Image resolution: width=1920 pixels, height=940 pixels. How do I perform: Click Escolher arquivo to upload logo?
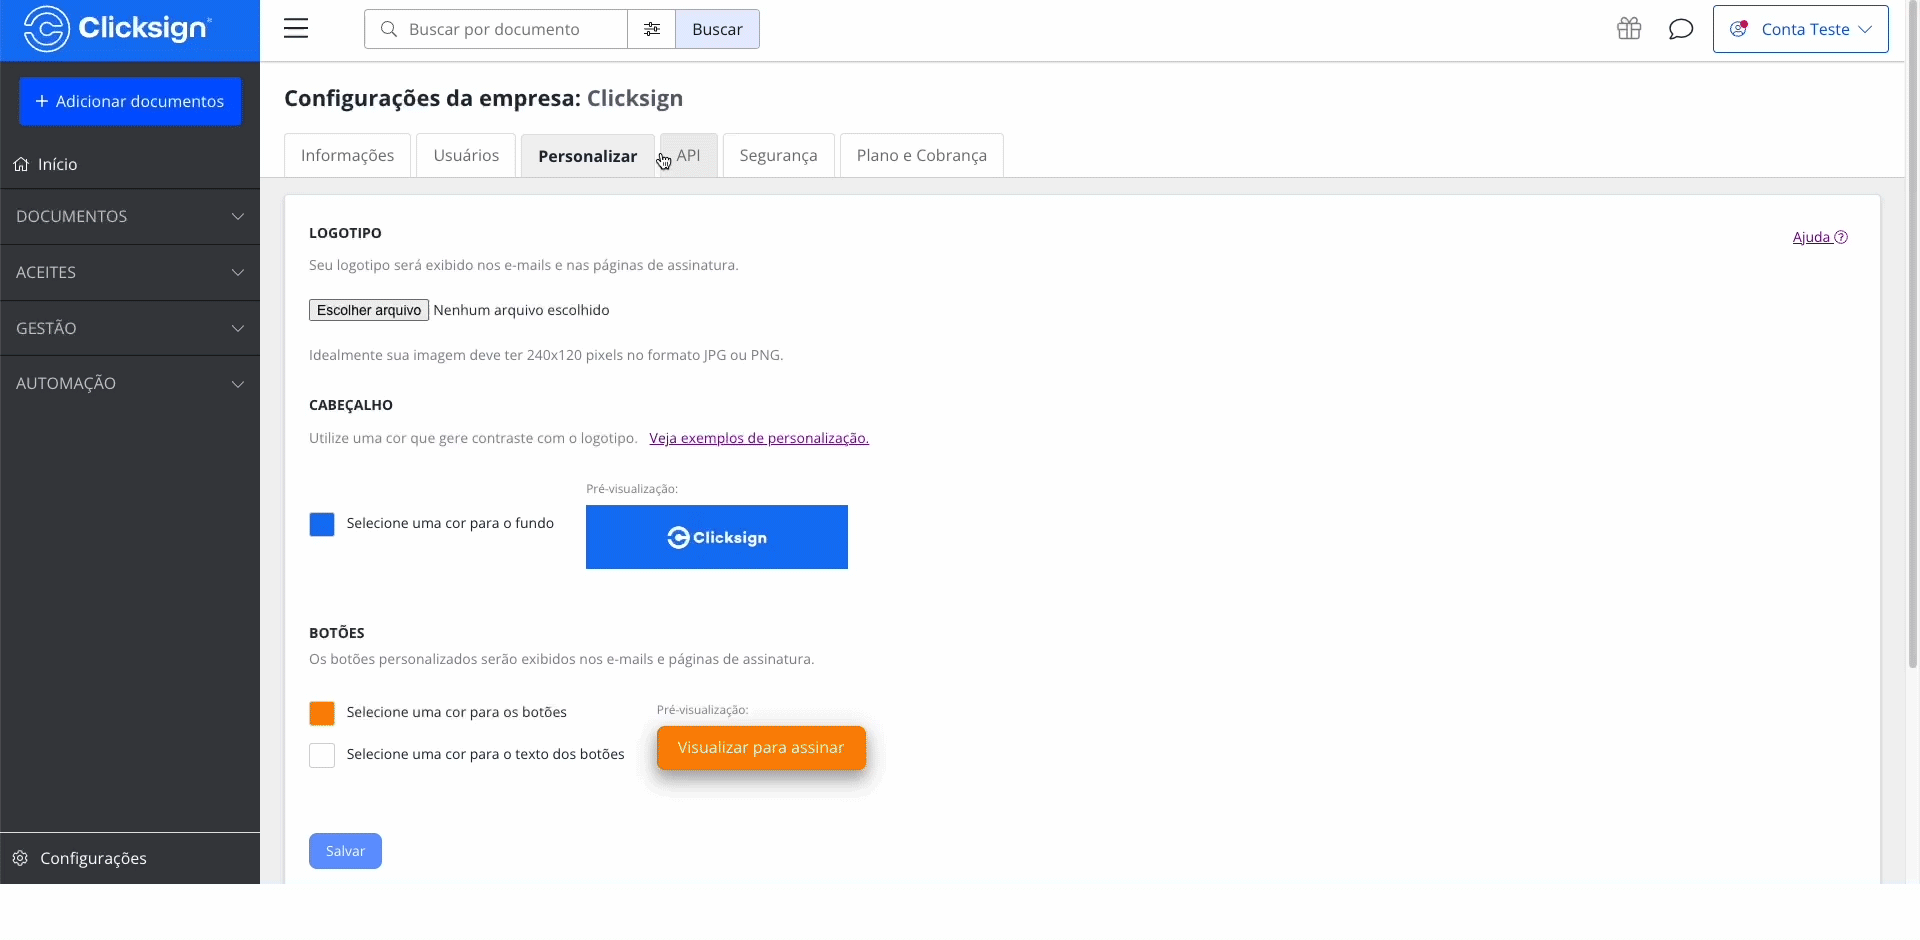coord(369,310)
